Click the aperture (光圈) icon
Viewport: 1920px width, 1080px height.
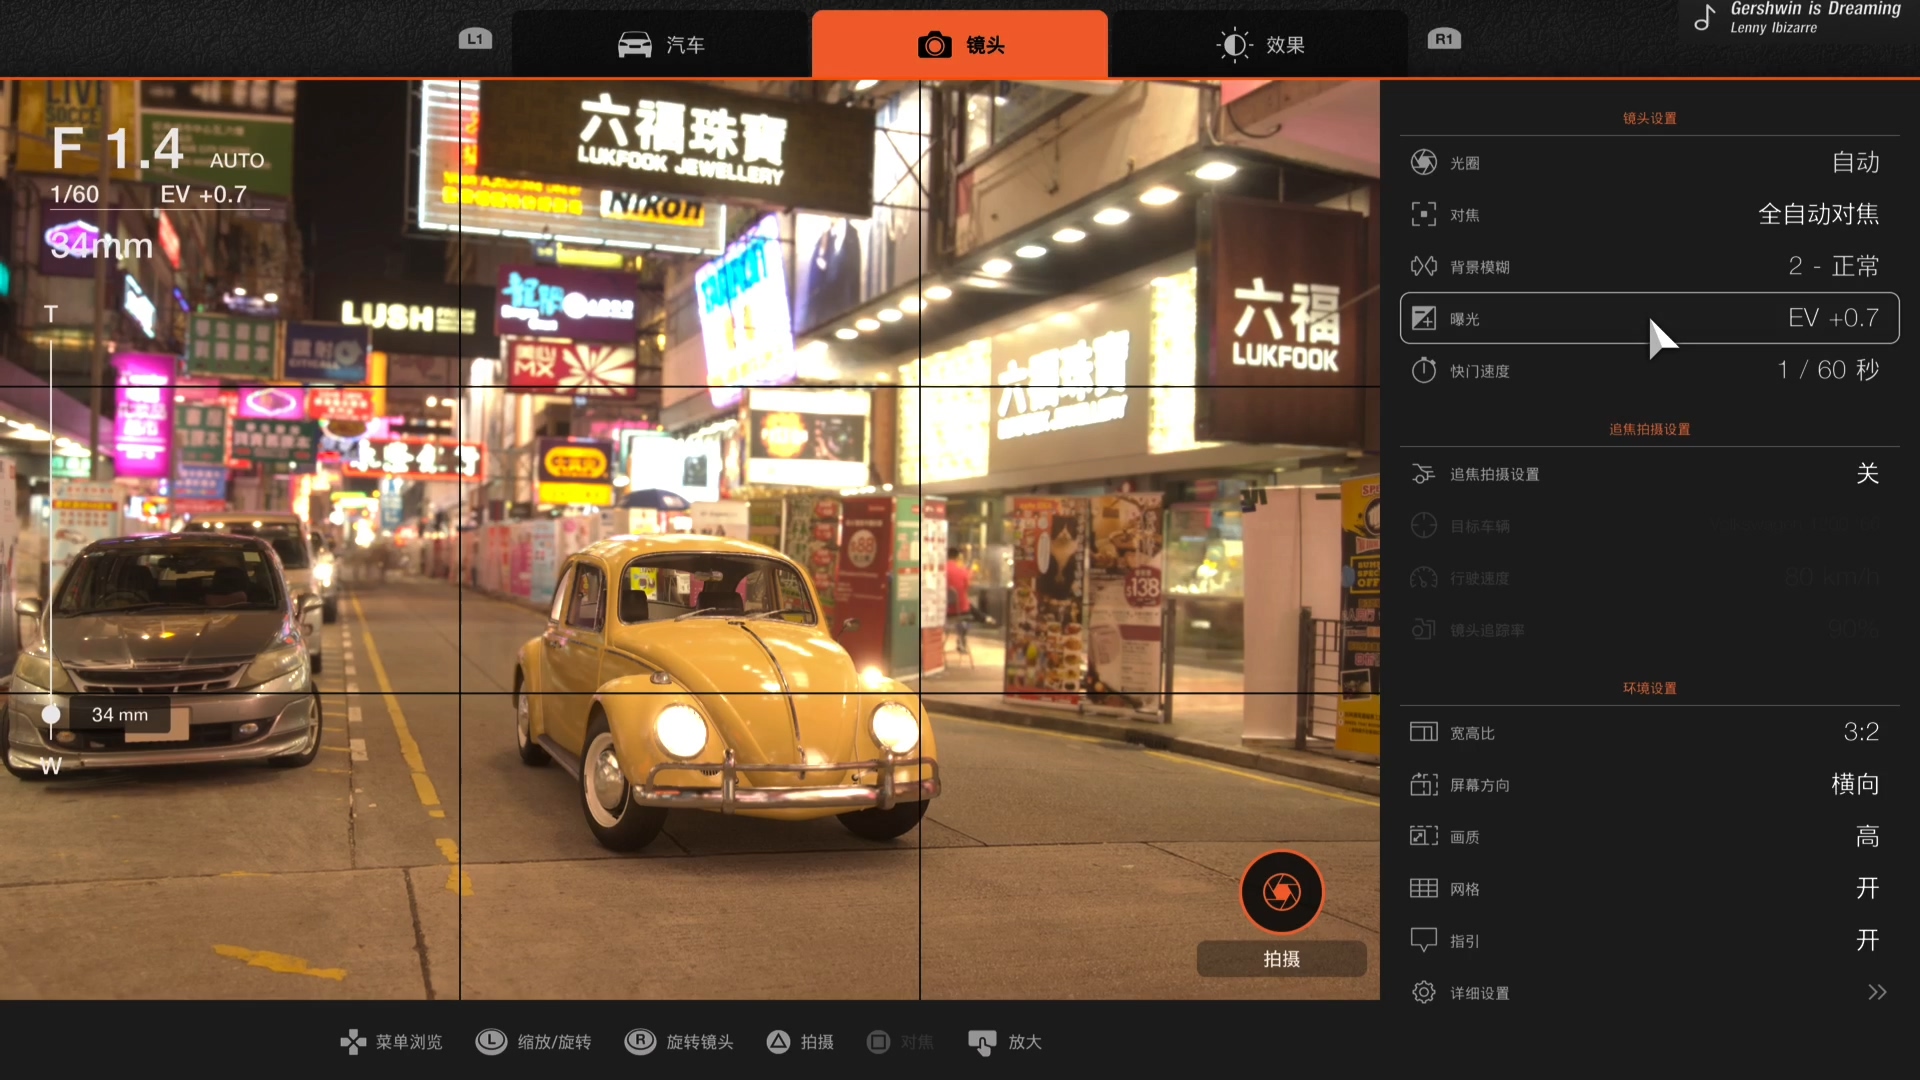[x=1424, y=162]
